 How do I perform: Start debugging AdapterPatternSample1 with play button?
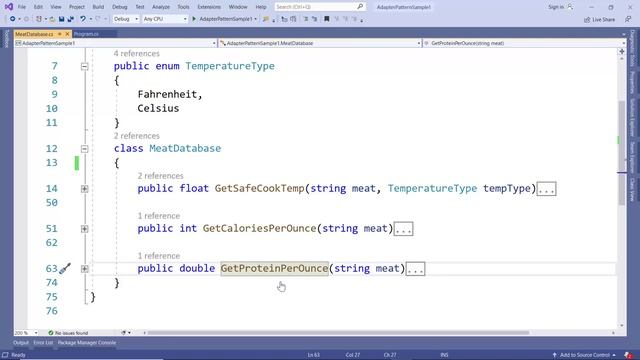(x=194, y=19)
